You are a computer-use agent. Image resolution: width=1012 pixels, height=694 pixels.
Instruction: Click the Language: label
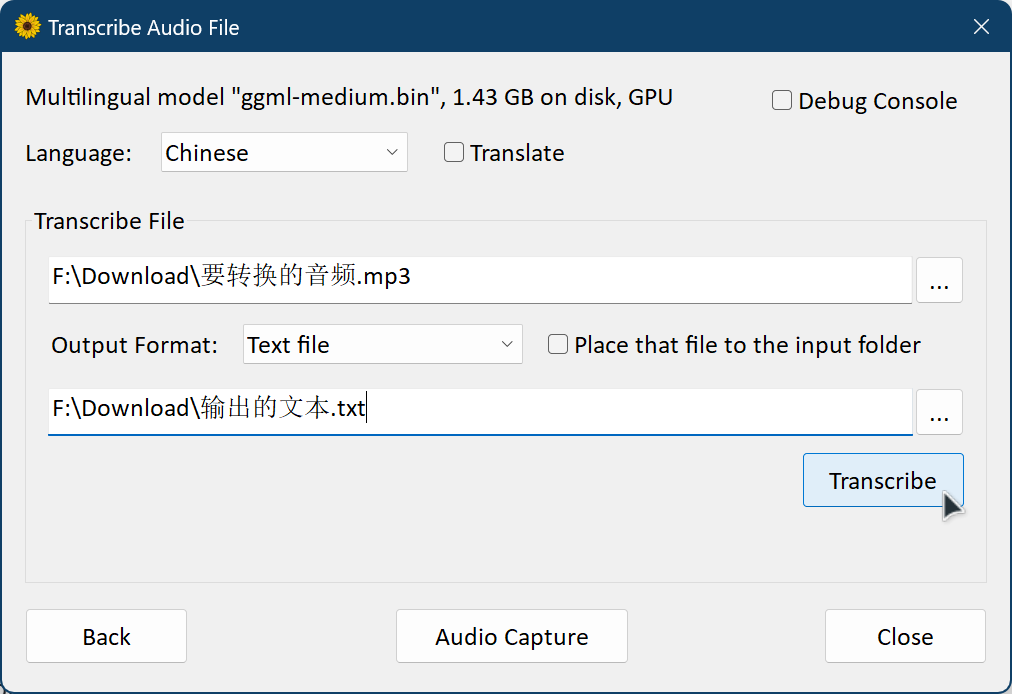[78, 153]
